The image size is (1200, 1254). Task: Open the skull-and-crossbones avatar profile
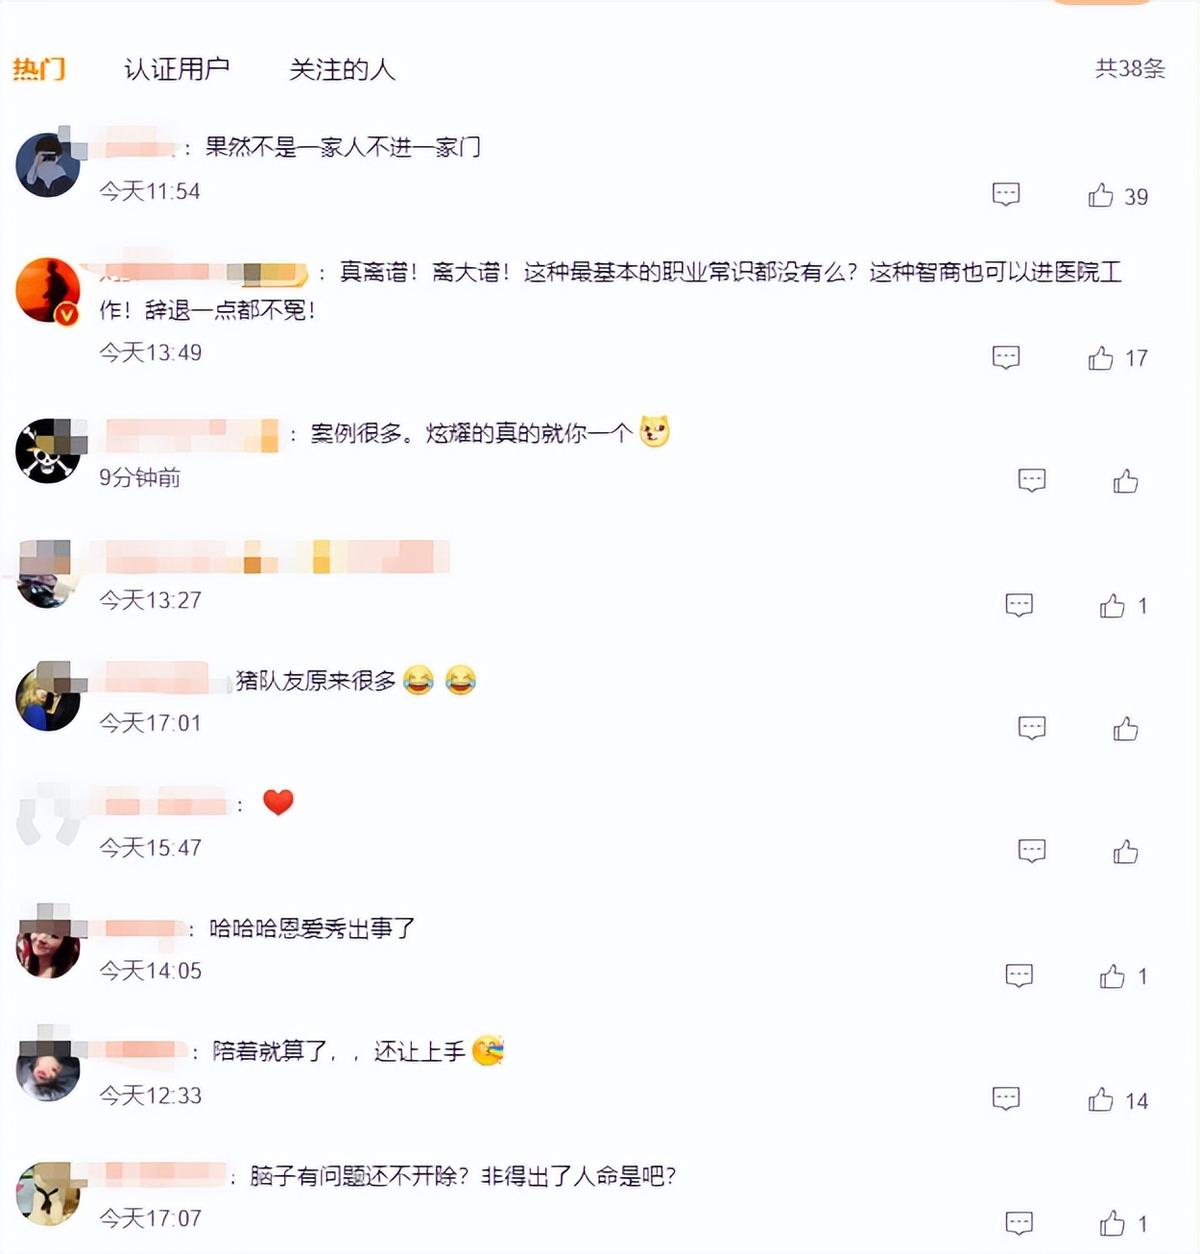[x=48, y=451]
